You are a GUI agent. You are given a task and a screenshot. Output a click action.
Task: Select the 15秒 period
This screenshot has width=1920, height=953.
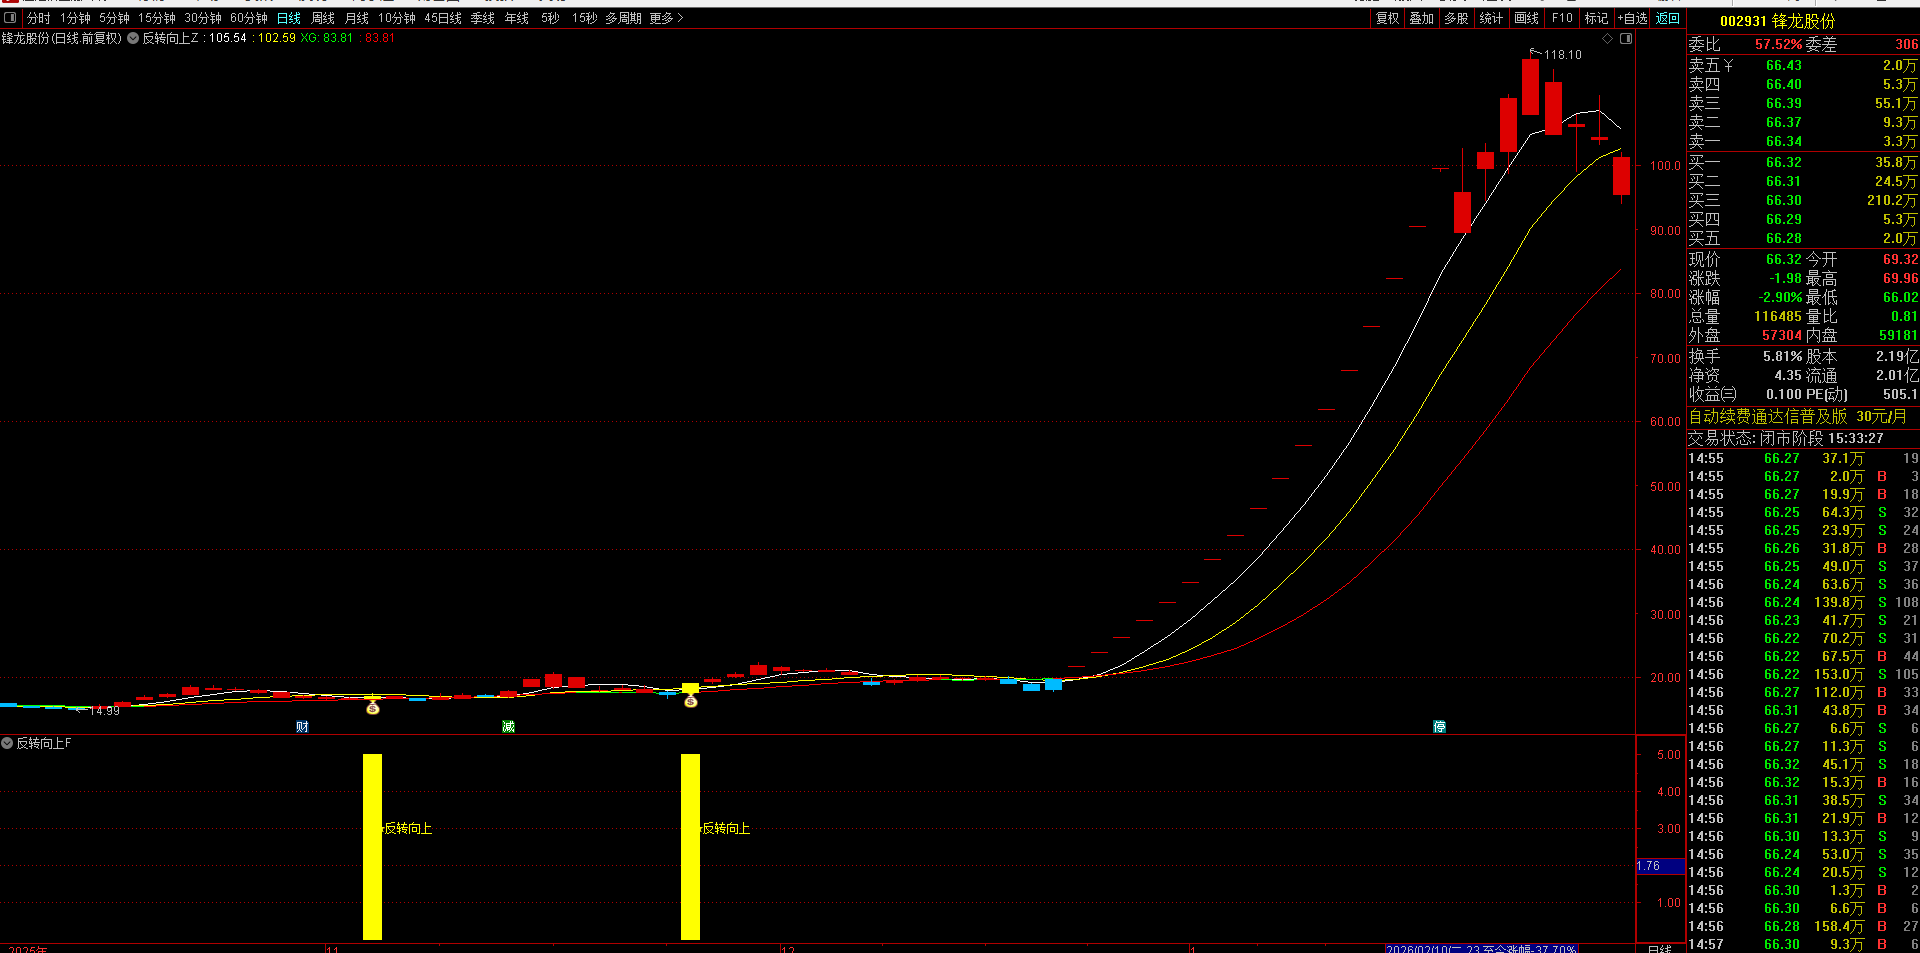pos(585,18)
